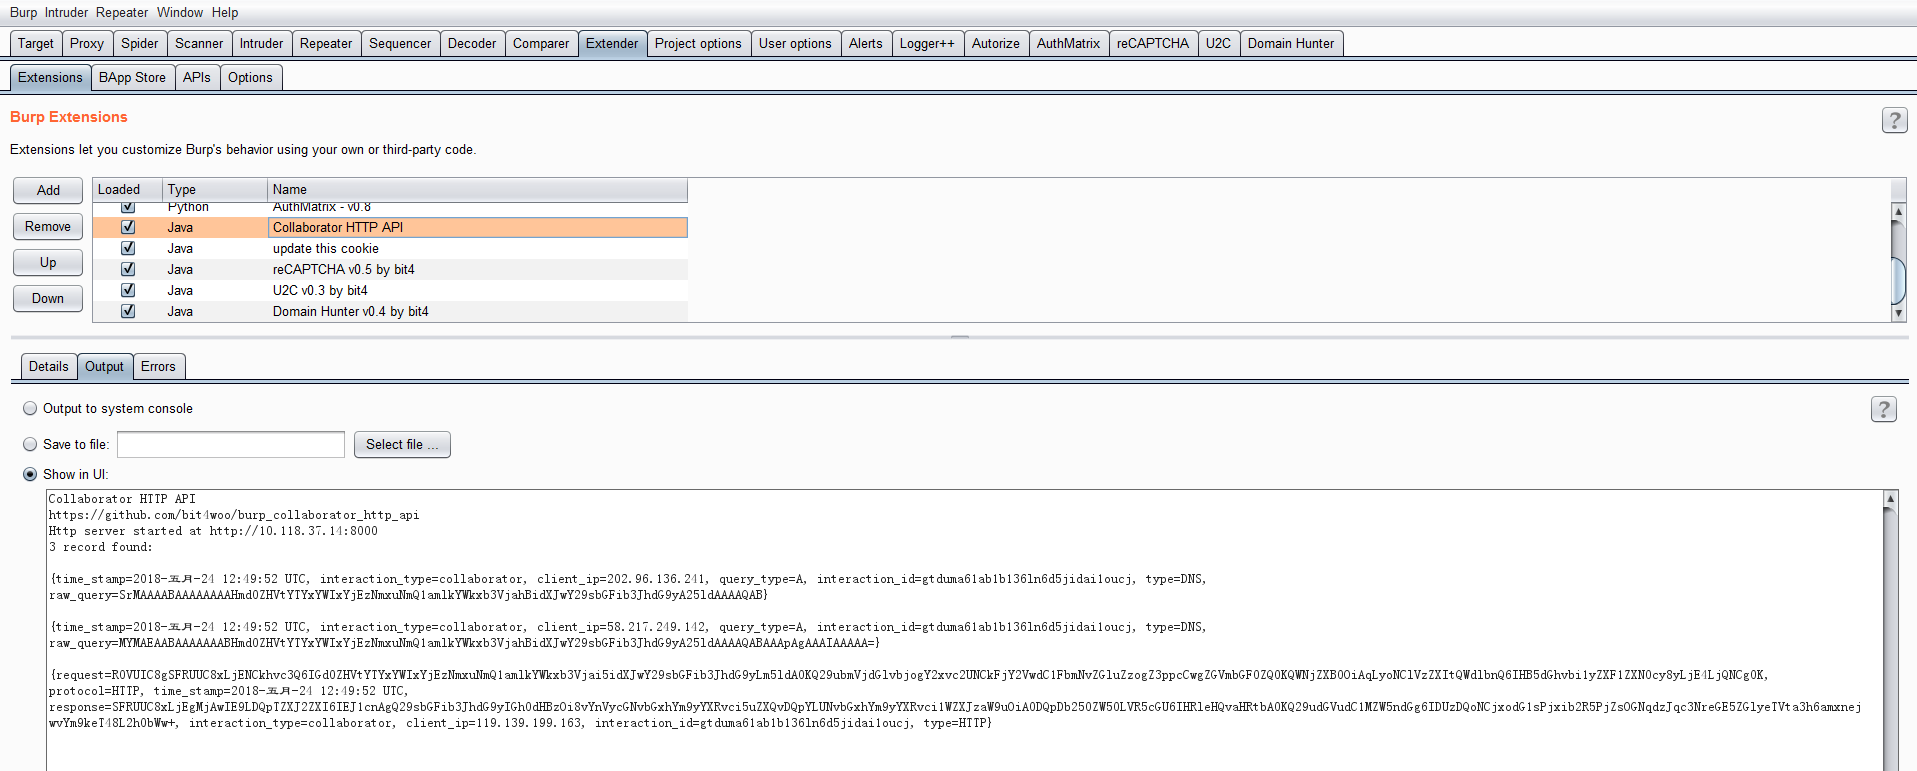
Task: Open the reCAPTCHA tab
Action: [1153, 43]
